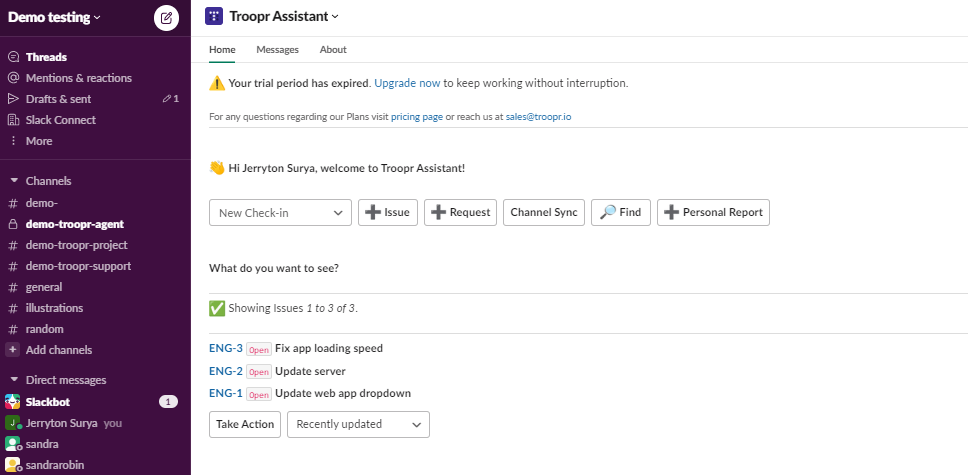Click the Take Action button

point(245,424)
